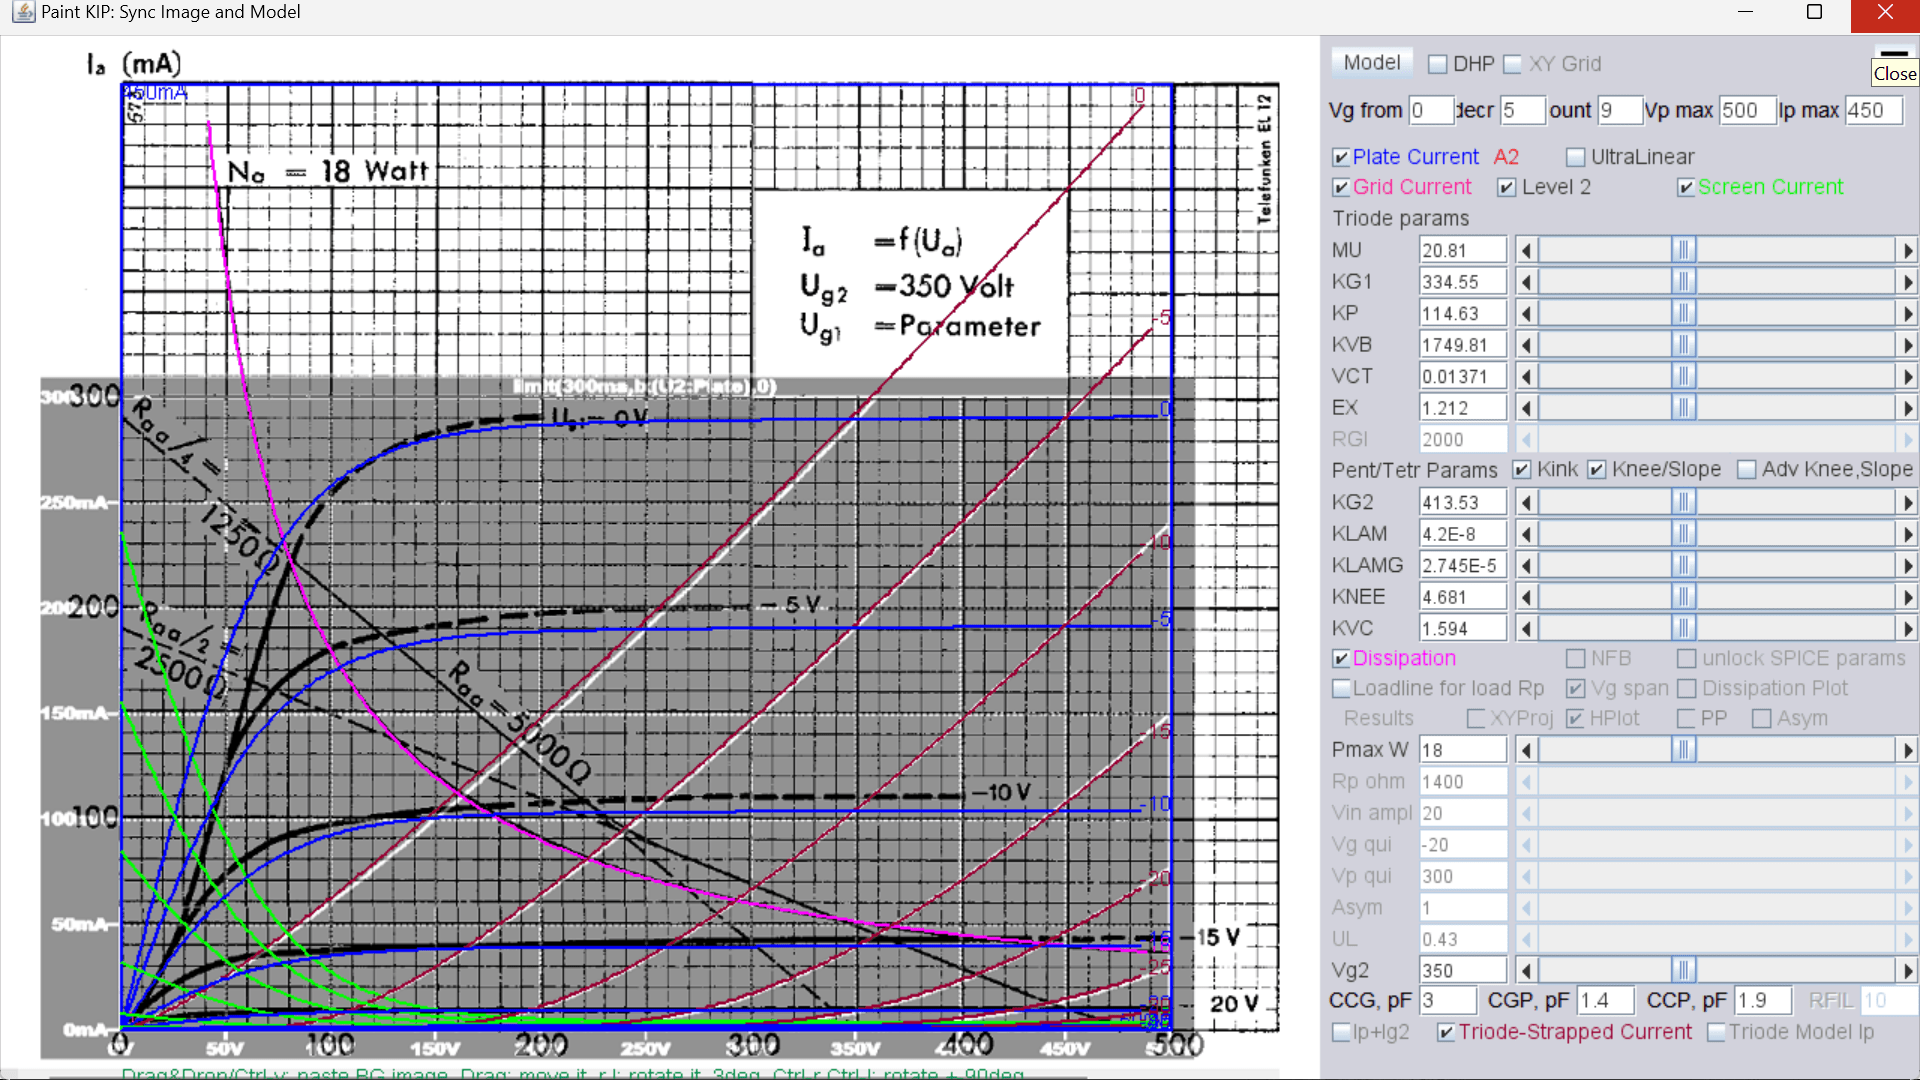Click the Vg2 value field
The width and height of the screenshot is (1920, 1080).
[x=1463, y=970]
